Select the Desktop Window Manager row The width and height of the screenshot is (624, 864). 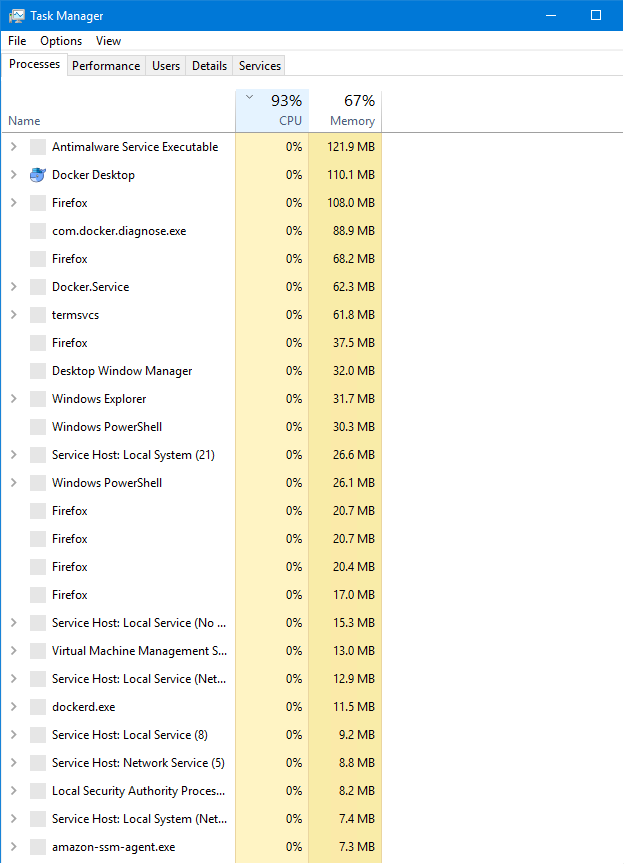(x=192, y=371)
